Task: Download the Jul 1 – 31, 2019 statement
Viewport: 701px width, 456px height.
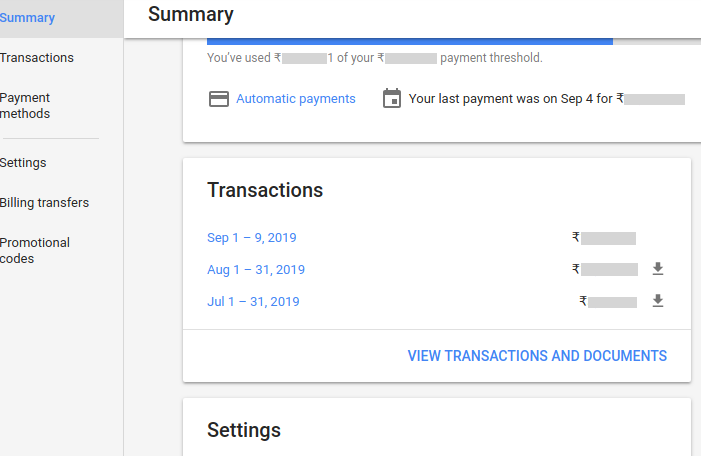Action: (658, 301)
